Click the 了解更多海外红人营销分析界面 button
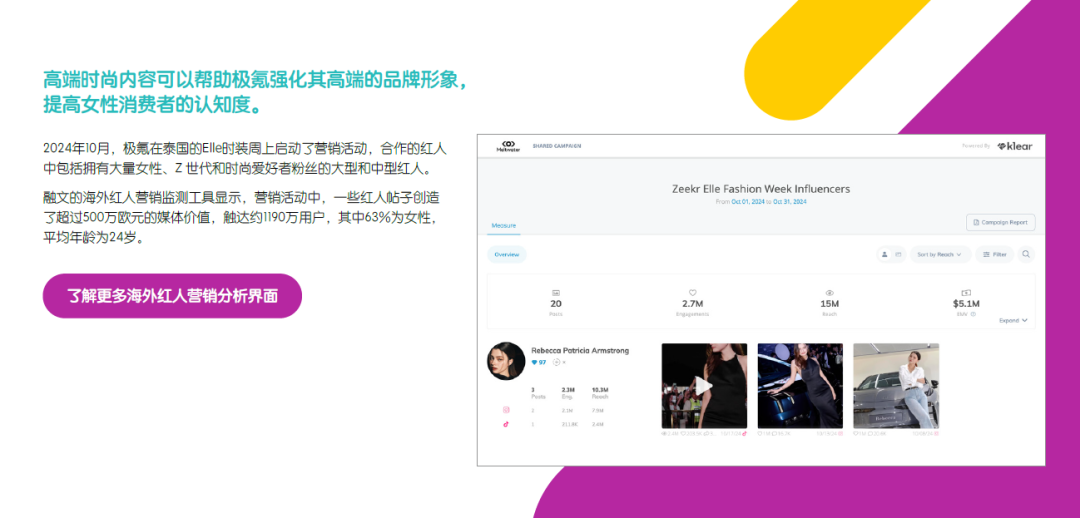Screen dimensions: 1080x518 pyautogui.click(x=172, y=296)
